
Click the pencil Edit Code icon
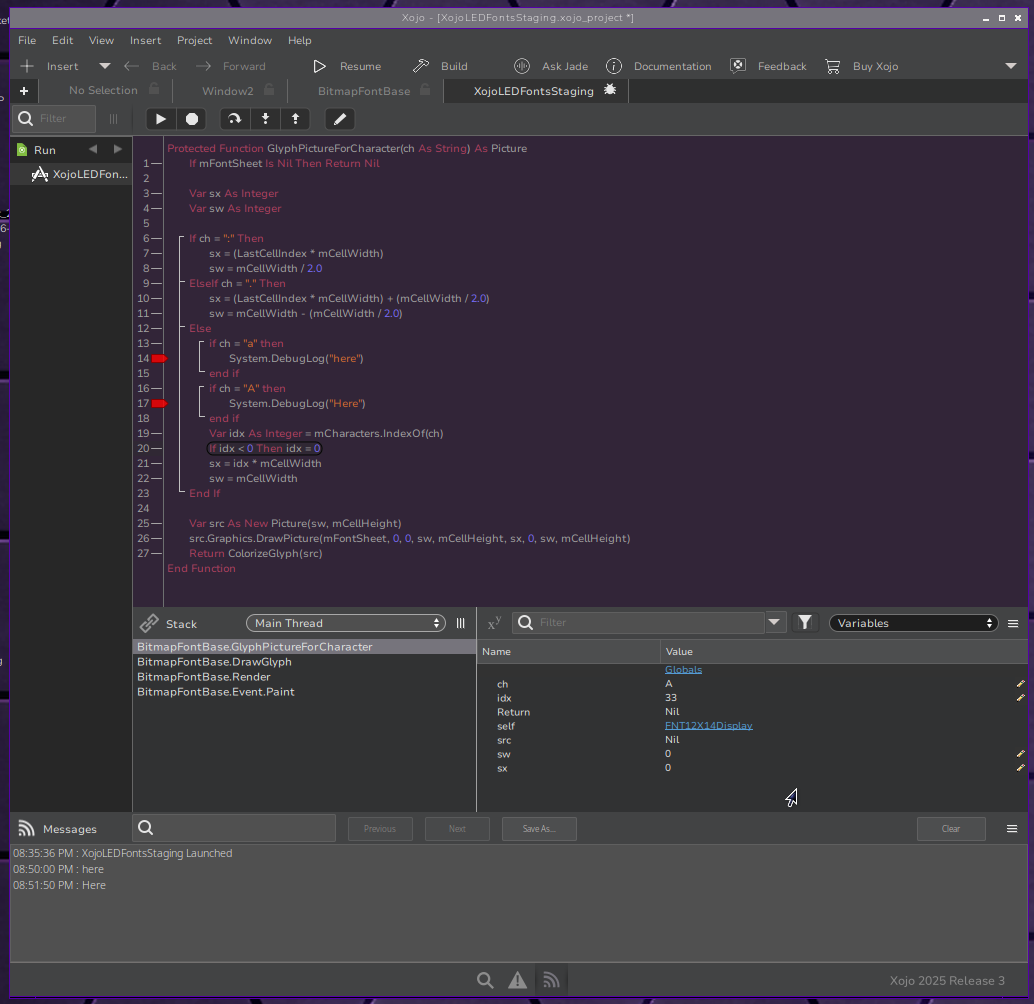click(340, 119)
